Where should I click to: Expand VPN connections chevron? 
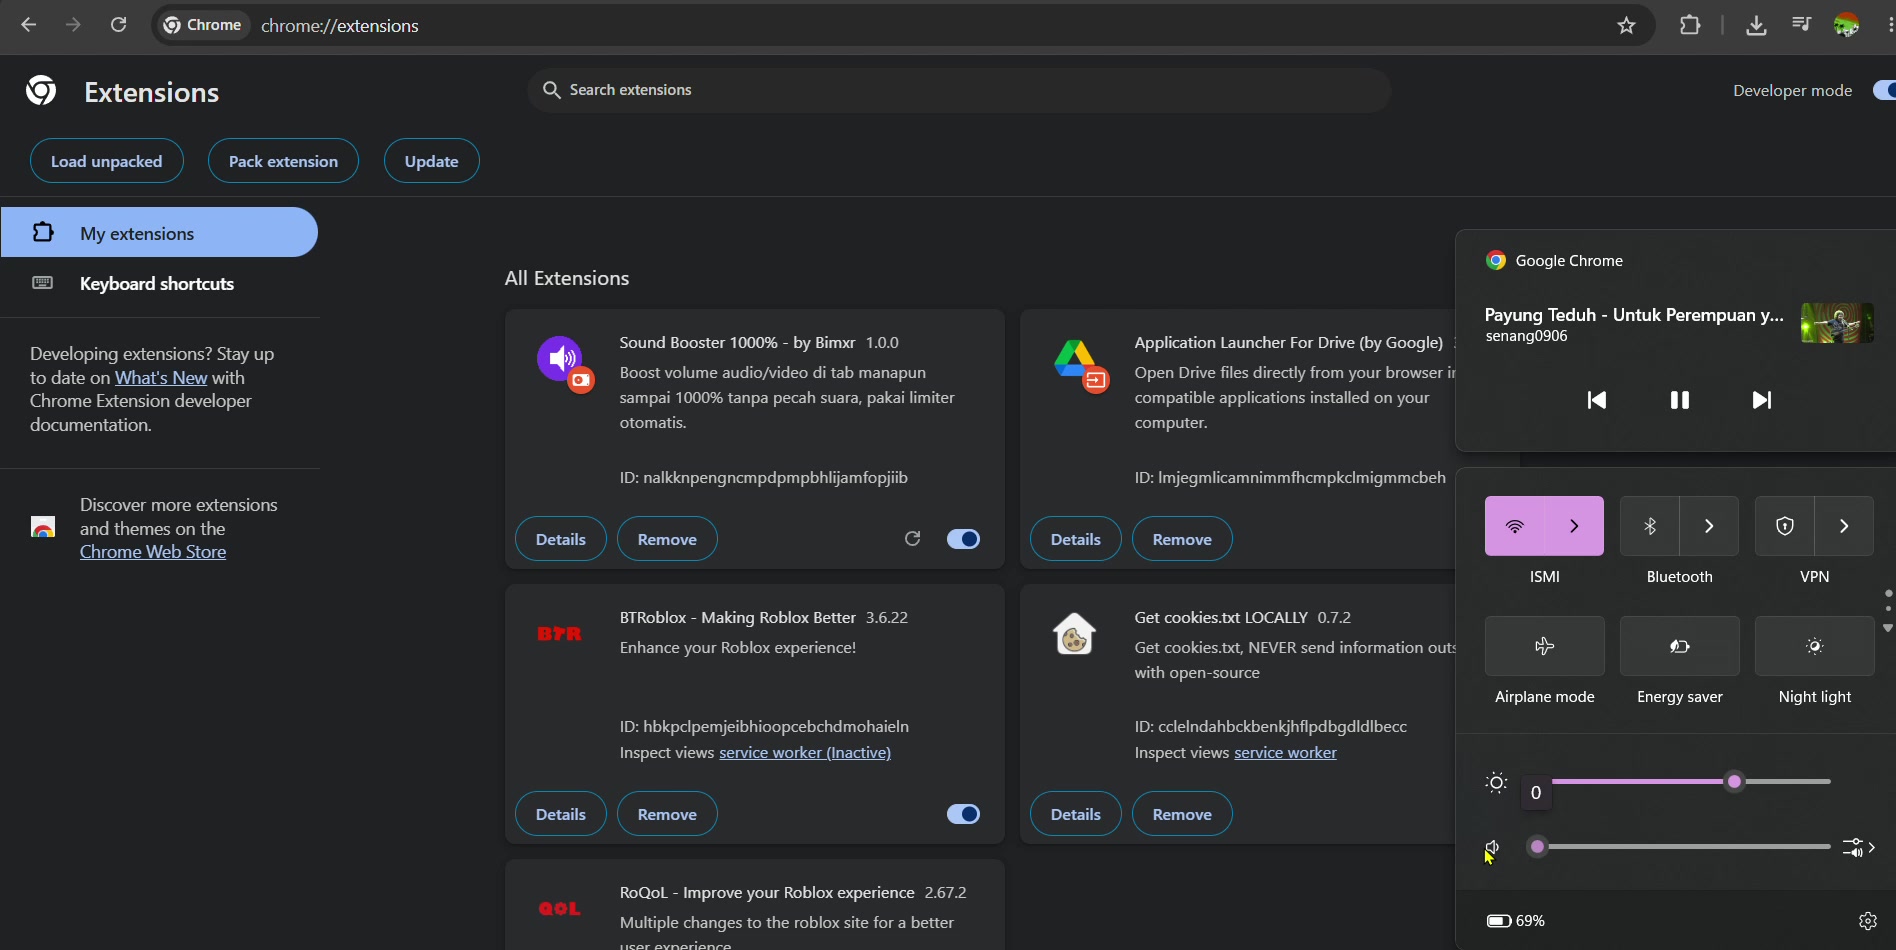[x=1845, y=526]
